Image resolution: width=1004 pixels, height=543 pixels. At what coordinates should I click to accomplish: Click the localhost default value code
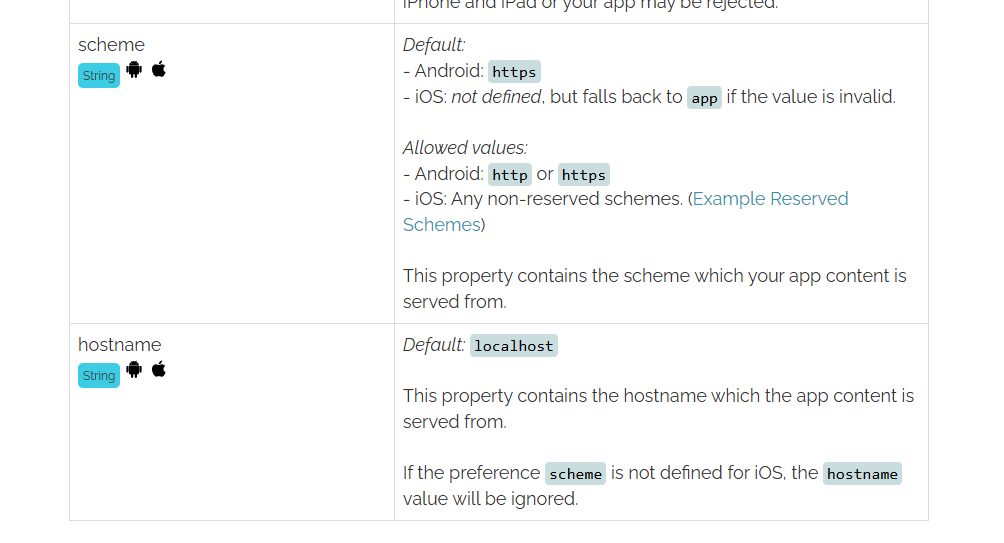pos(514,346)
